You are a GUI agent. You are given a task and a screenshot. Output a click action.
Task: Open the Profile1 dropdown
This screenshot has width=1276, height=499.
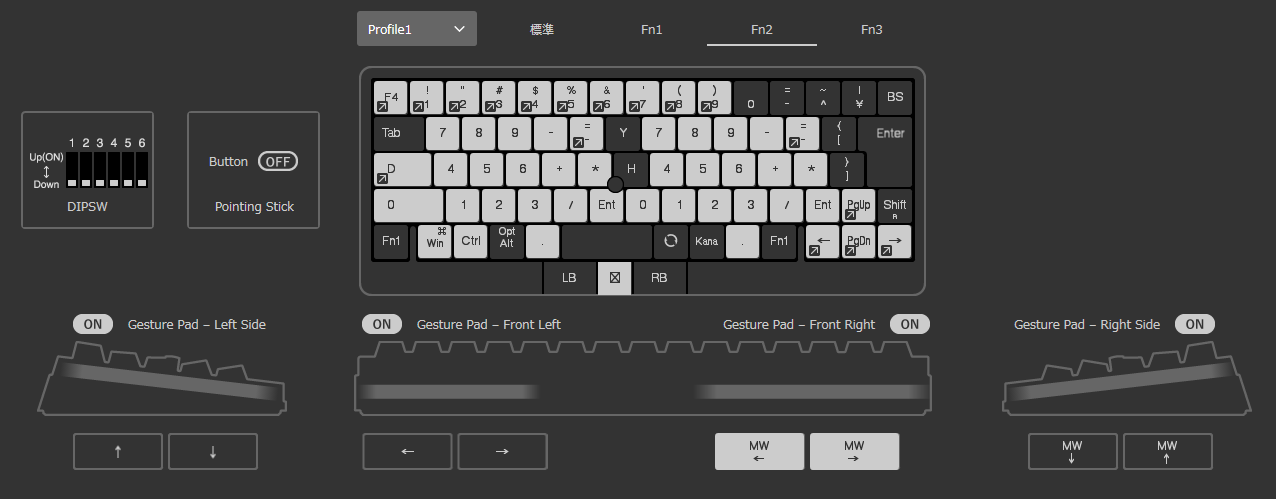(417, 29)
